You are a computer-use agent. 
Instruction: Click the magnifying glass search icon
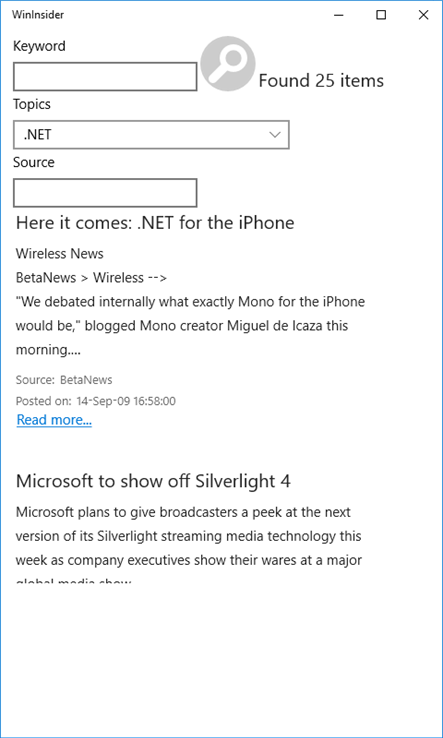tap(228, 64)
